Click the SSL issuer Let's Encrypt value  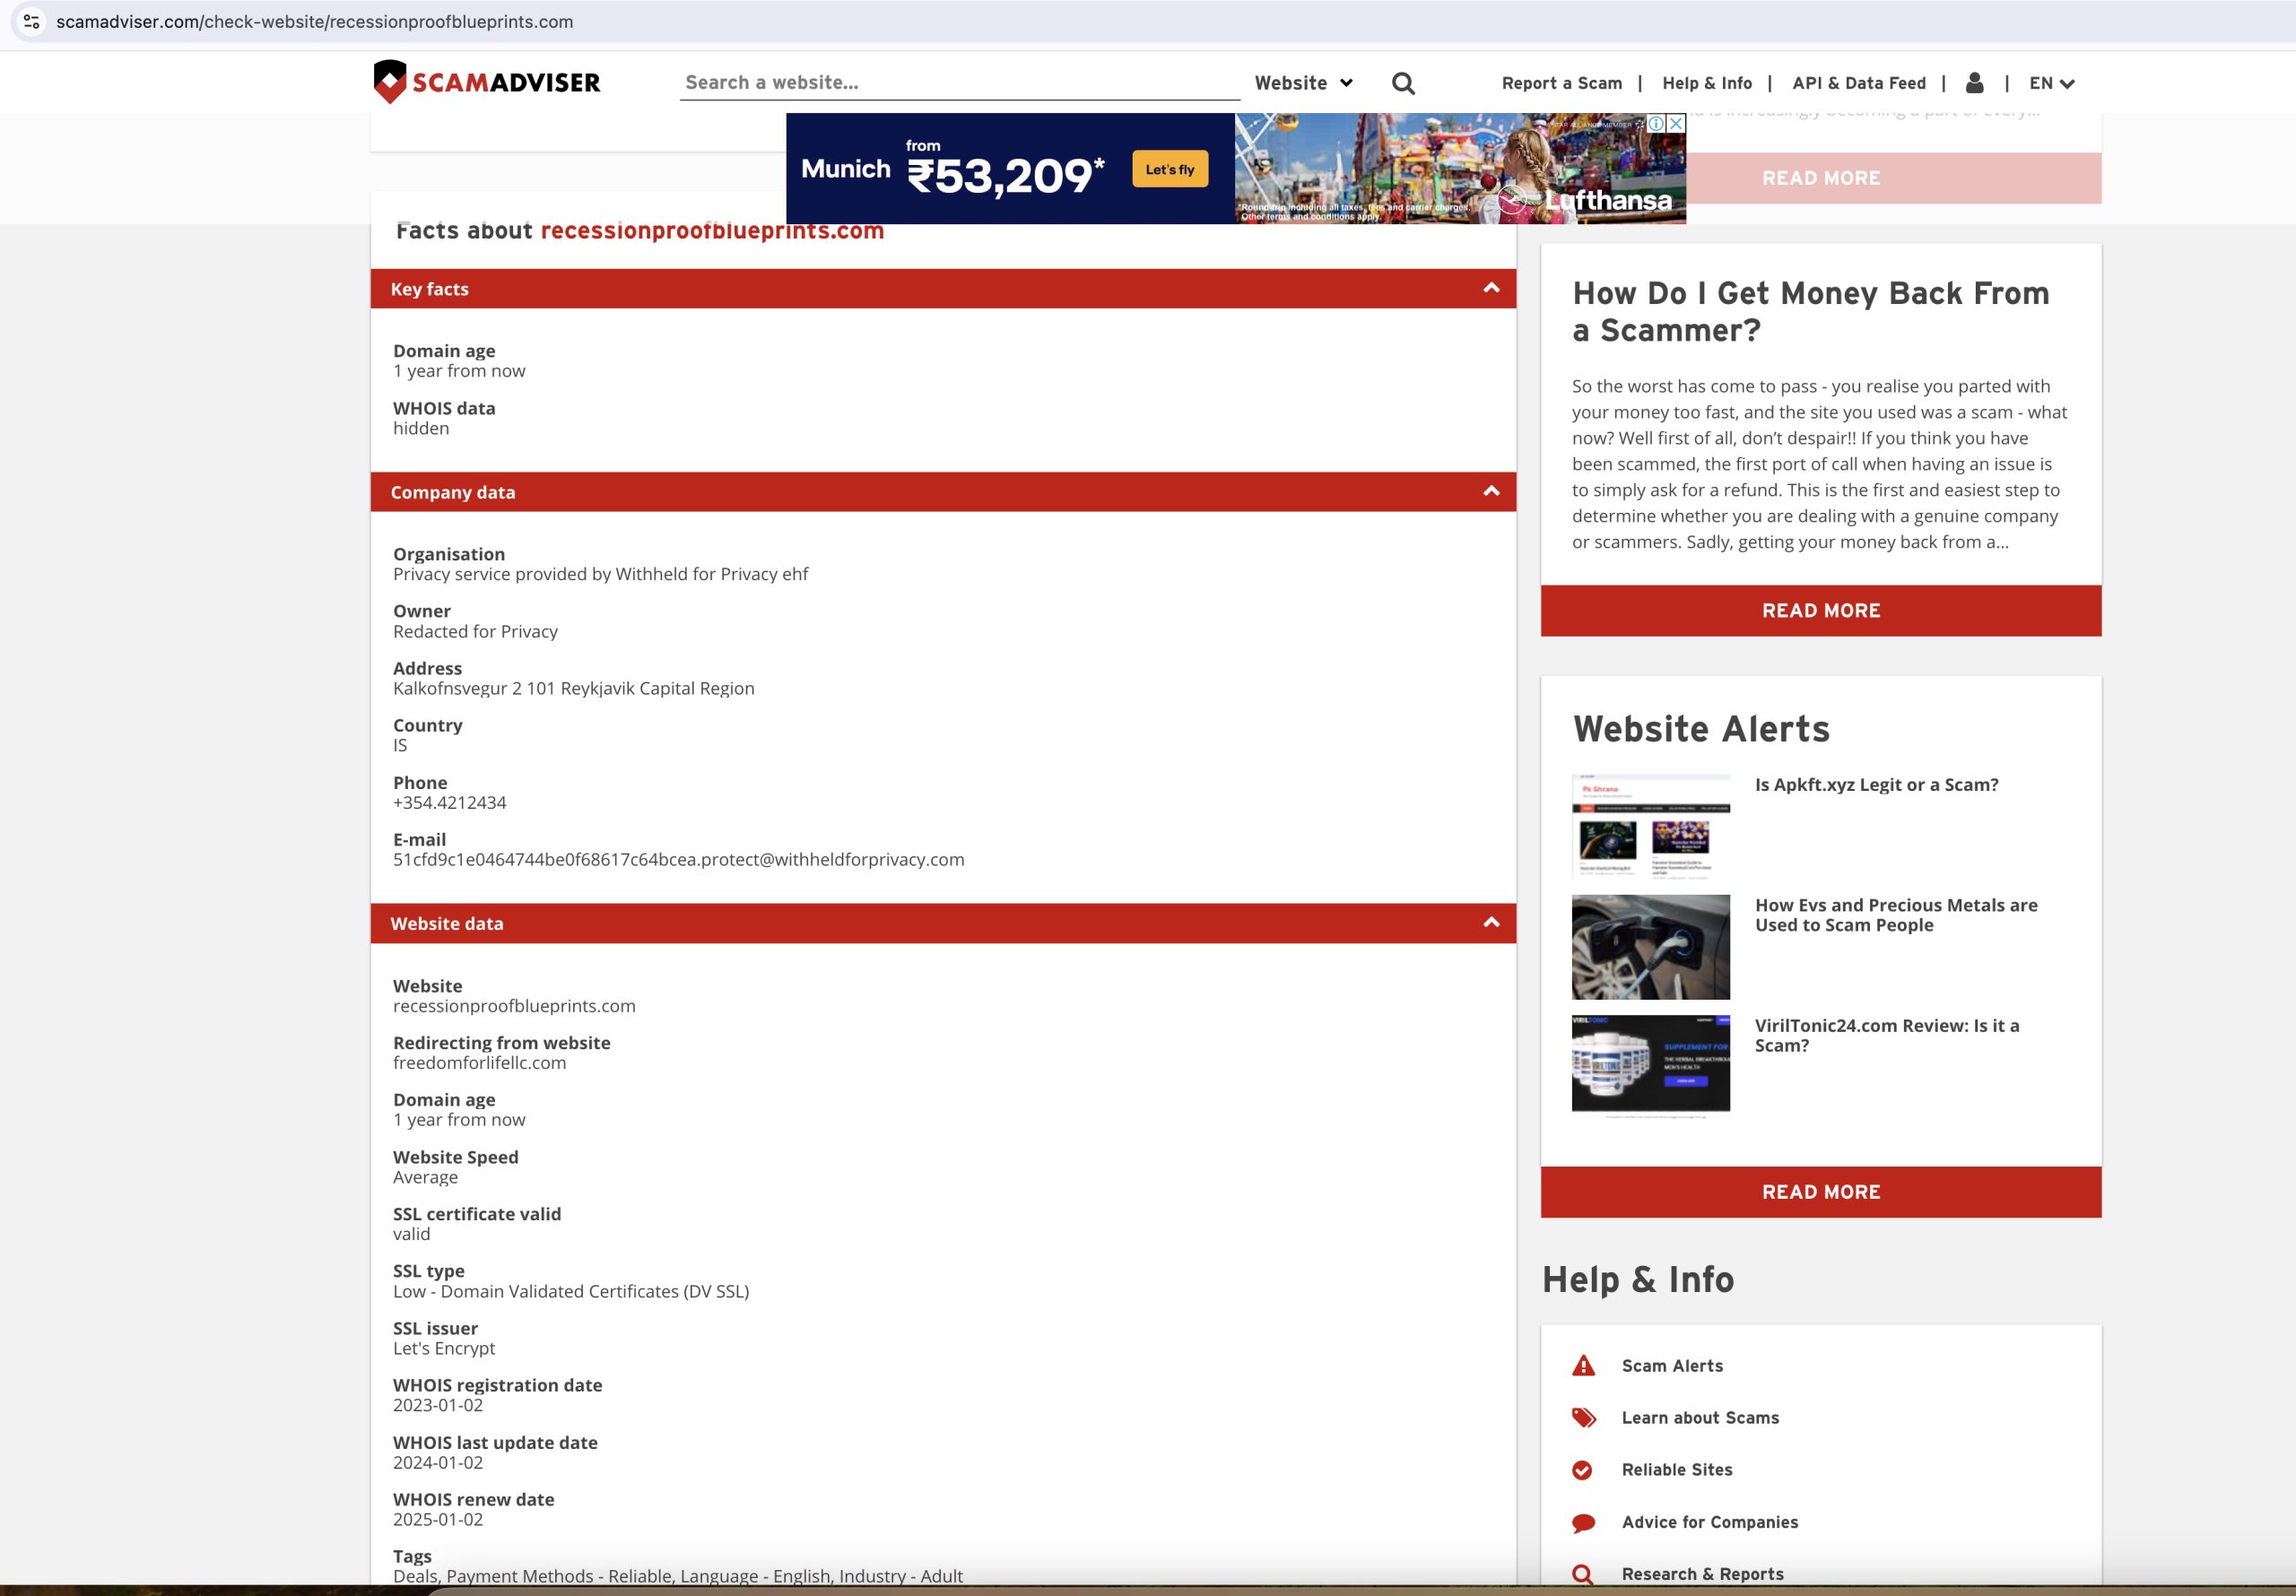pyautogui.click(x=443, y=1348)
